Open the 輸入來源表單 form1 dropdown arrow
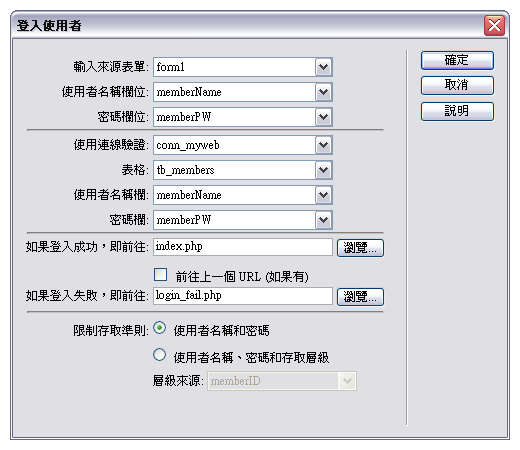This screenshot has width=520, height=450. 323,67
